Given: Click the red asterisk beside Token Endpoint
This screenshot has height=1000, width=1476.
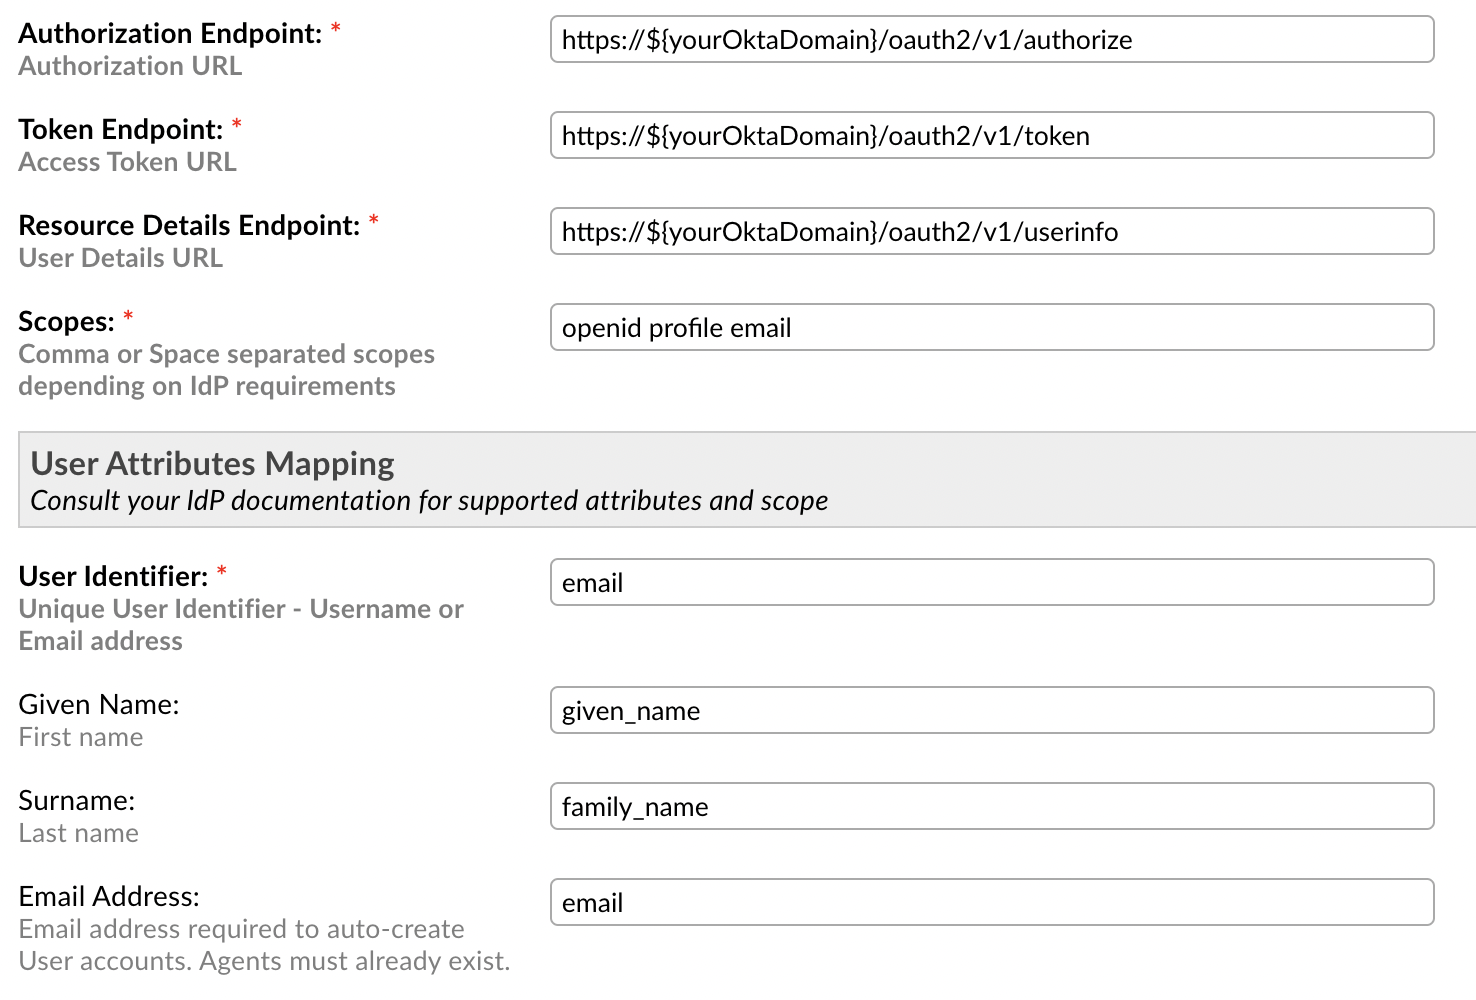Looking at the screenshot, I should click(236, 126).
